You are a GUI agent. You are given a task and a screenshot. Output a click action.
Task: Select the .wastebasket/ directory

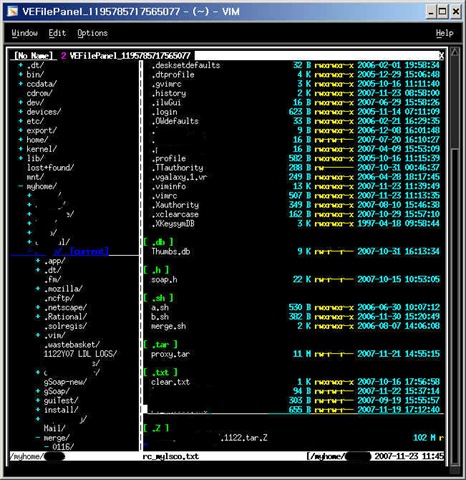[x=72, y=345]
